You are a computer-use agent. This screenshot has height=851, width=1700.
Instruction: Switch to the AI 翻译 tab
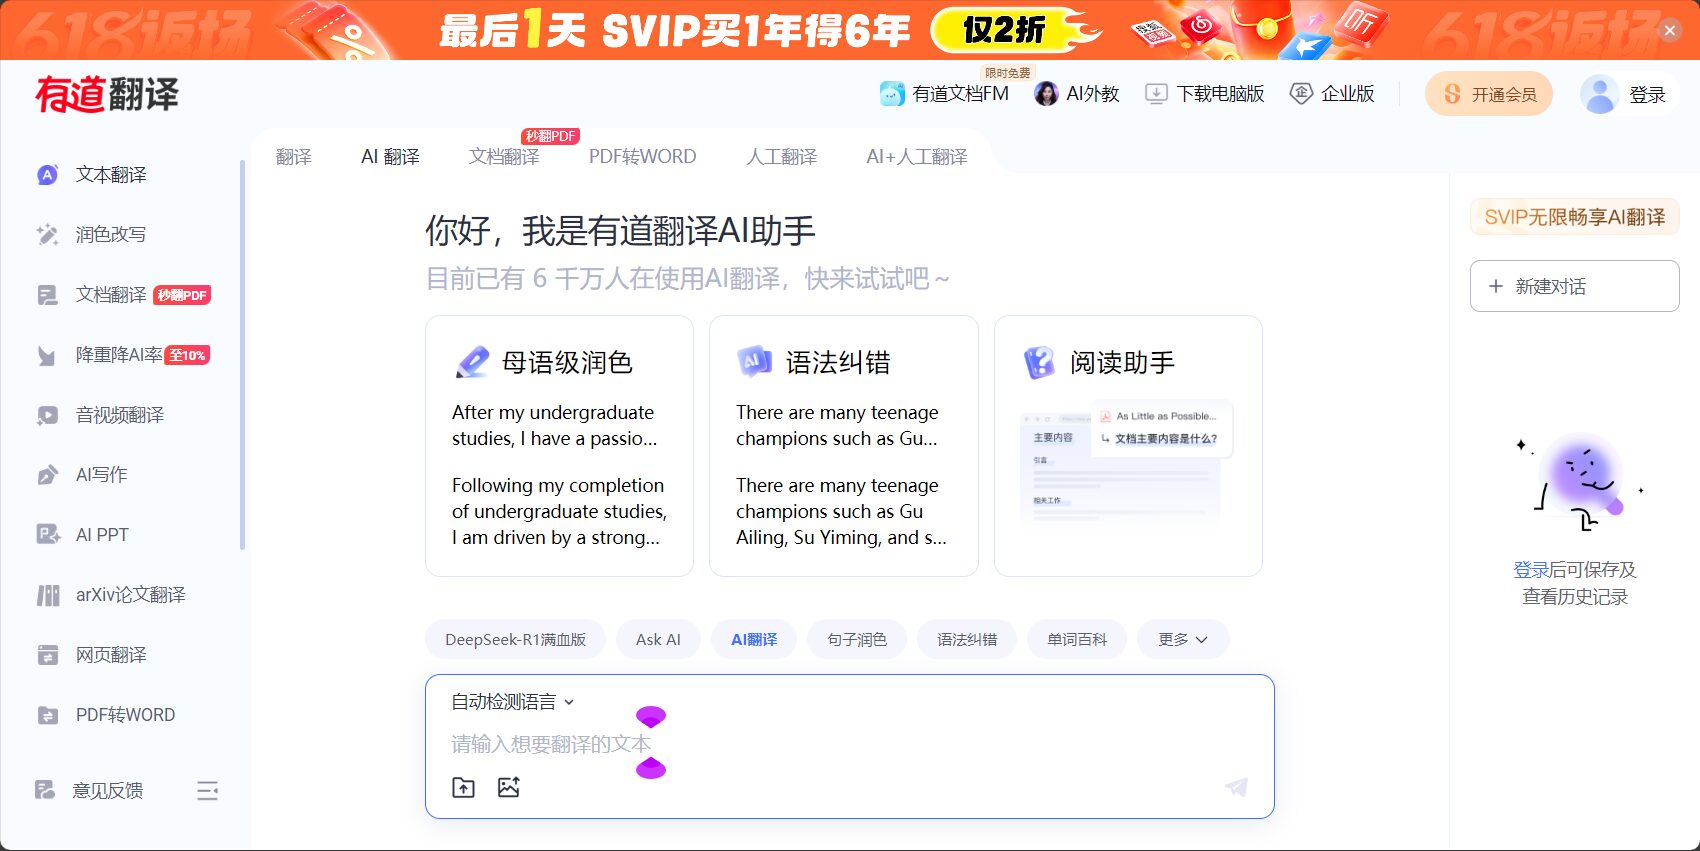pos(390,157)
